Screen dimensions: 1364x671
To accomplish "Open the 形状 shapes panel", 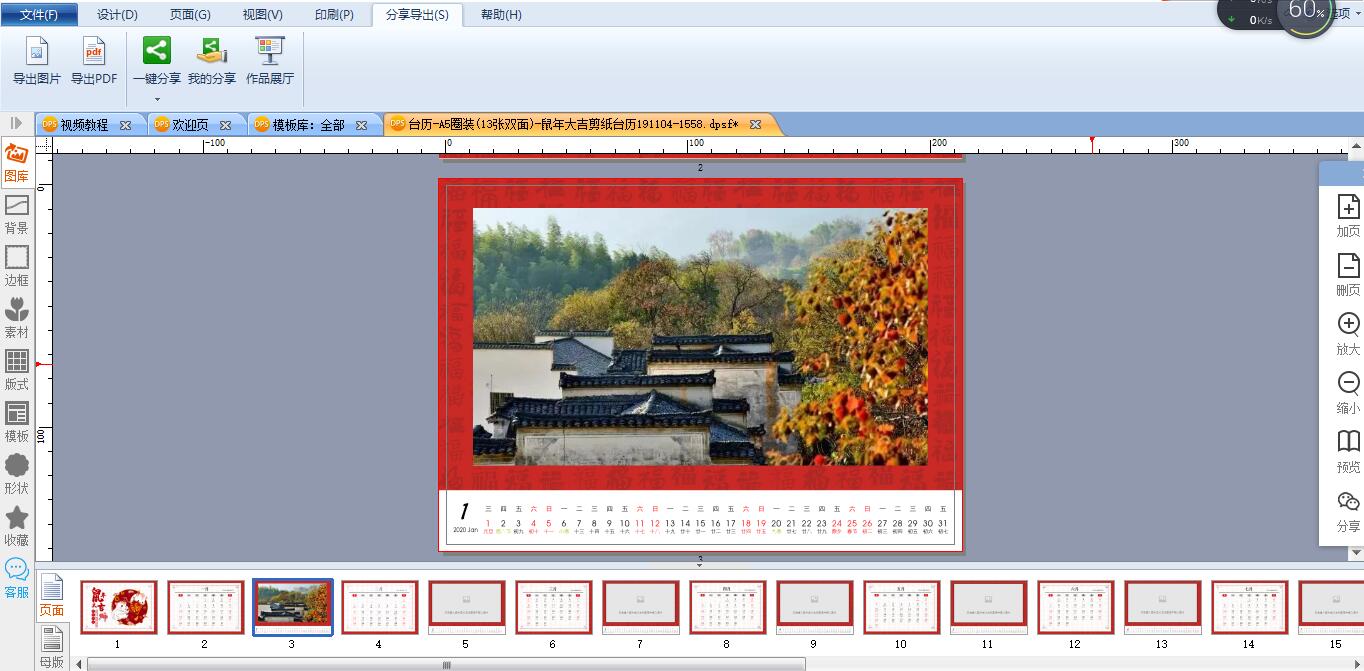I will click(x=17, y=475).
